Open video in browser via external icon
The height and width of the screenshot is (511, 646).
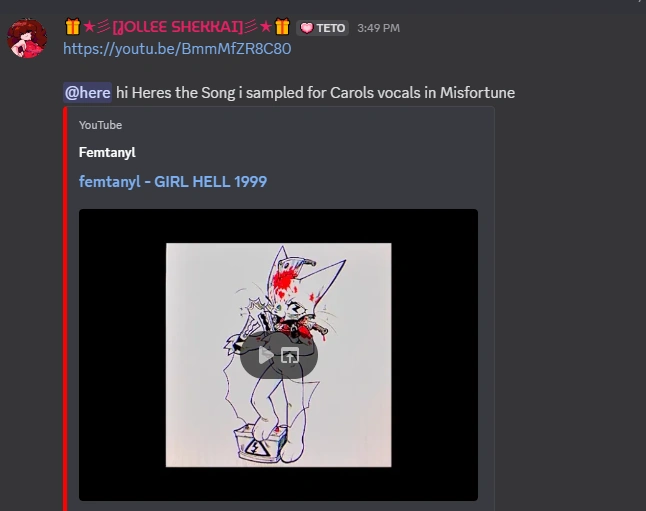[x=290, y=355]
